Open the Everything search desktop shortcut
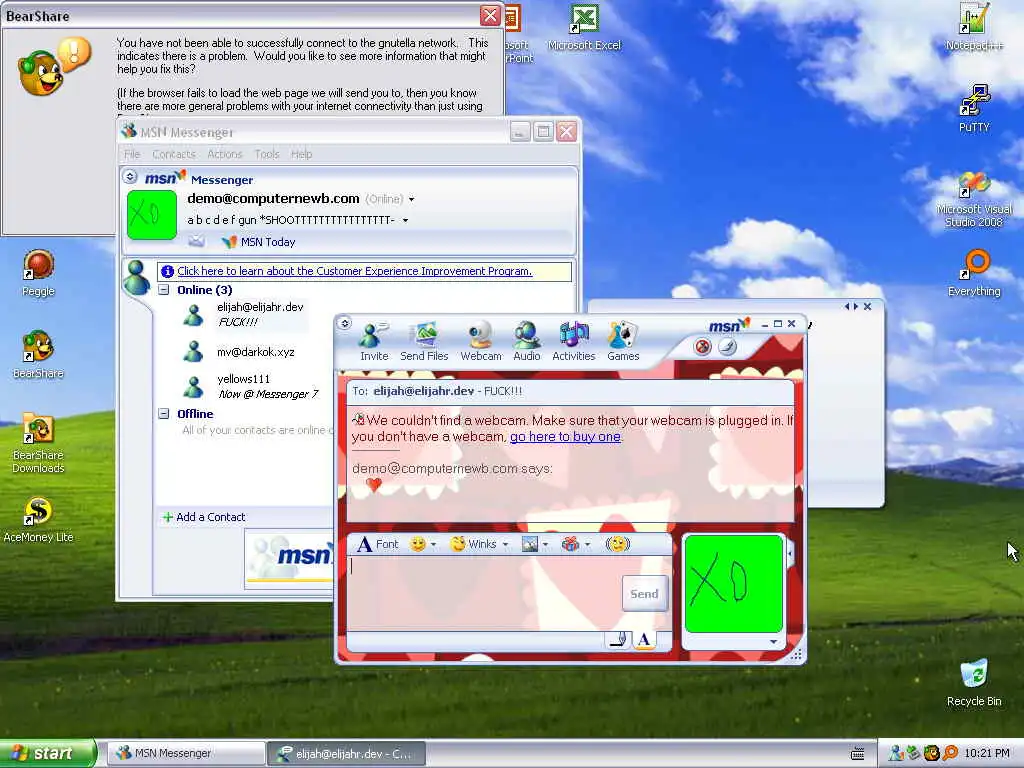Screen dimensions: 1024x768 (x=974, y=273)
